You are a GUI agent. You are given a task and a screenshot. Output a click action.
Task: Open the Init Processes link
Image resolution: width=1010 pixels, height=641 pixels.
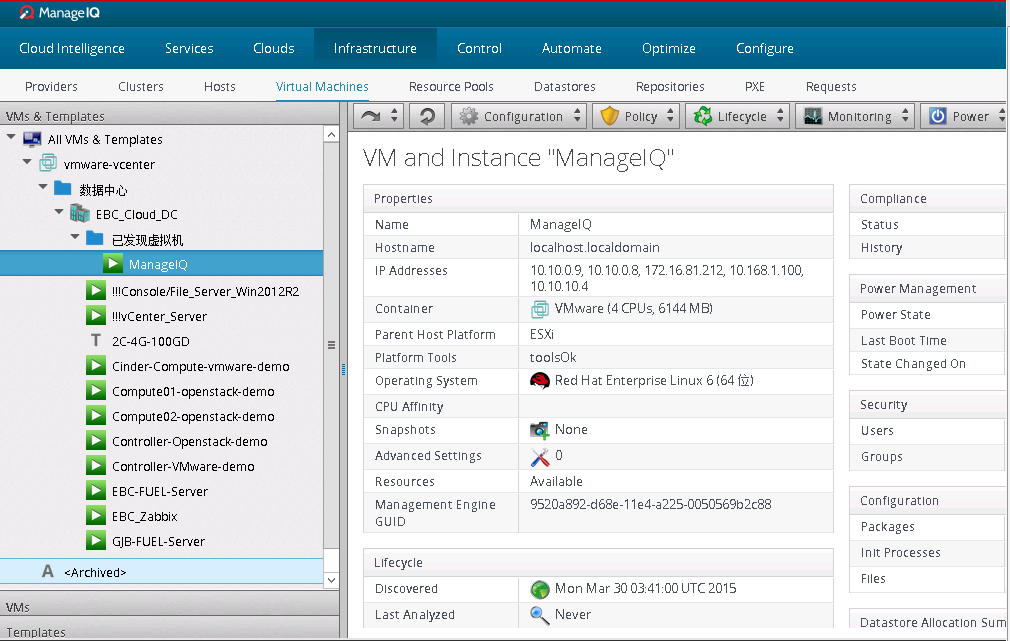900,553
